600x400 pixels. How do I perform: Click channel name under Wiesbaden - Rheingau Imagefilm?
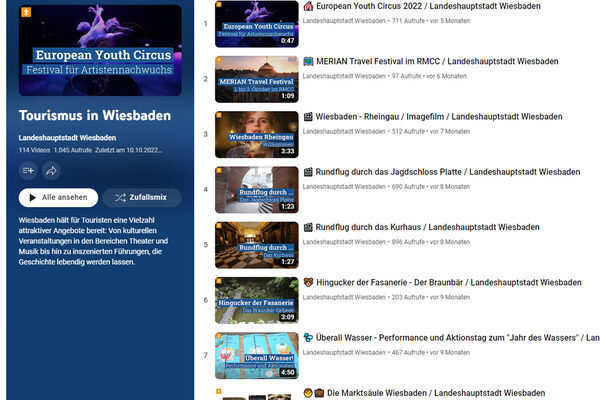[x=344, y=132]
